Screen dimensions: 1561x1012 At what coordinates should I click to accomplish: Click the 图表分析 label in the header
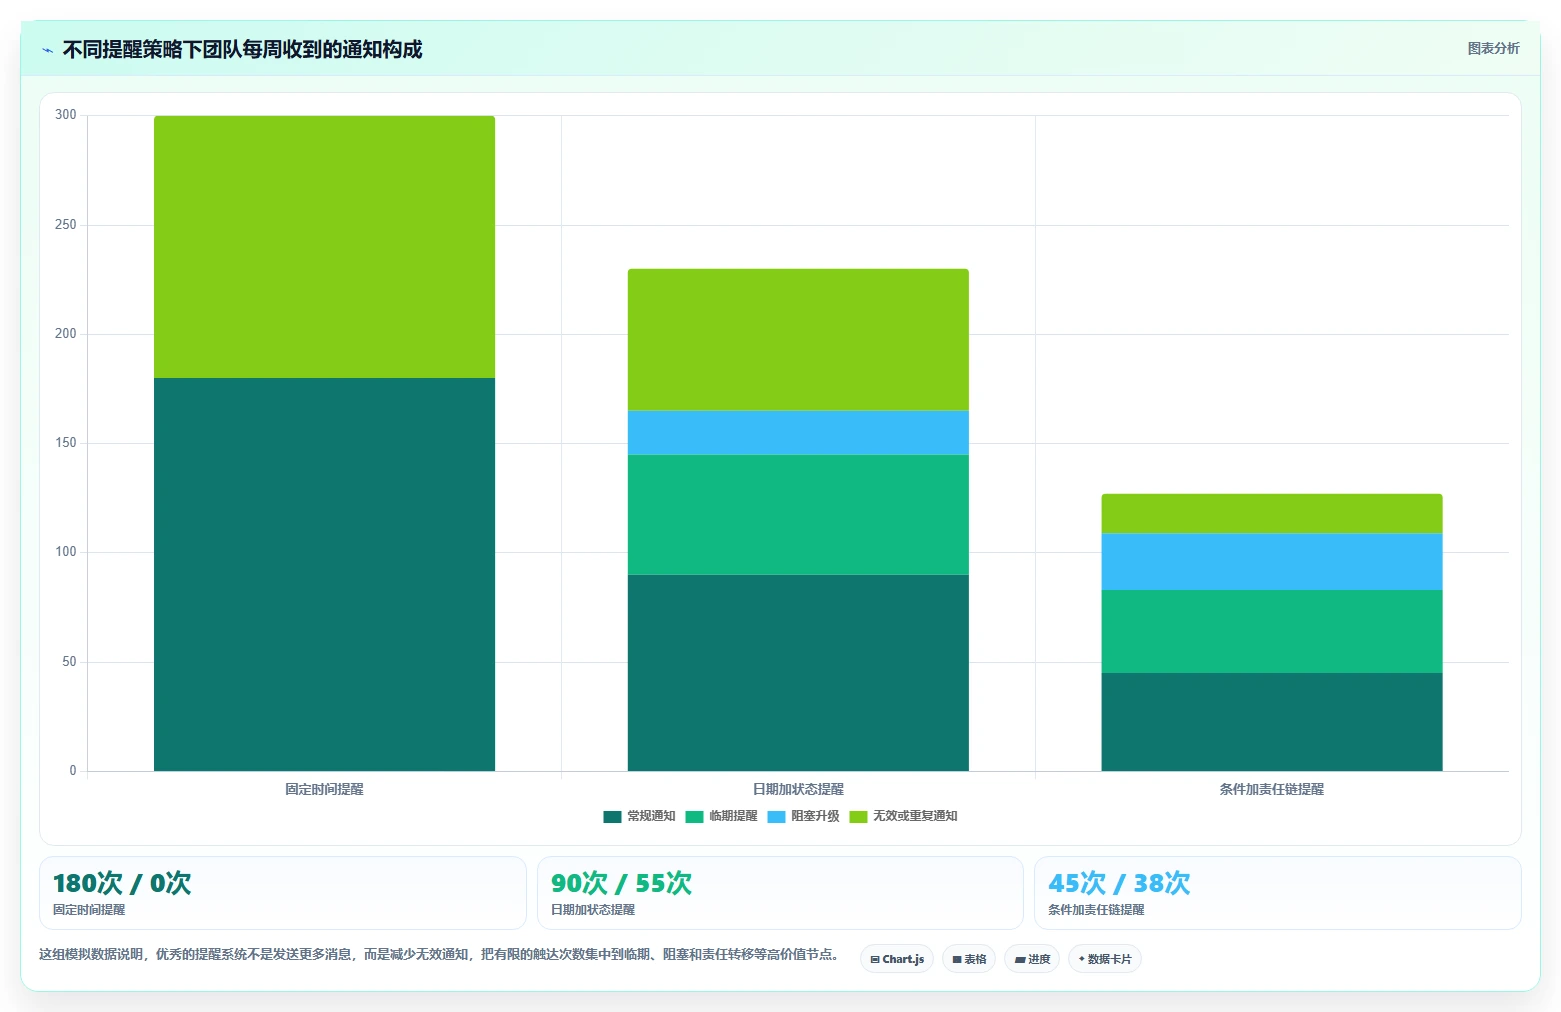point(1493,49)
